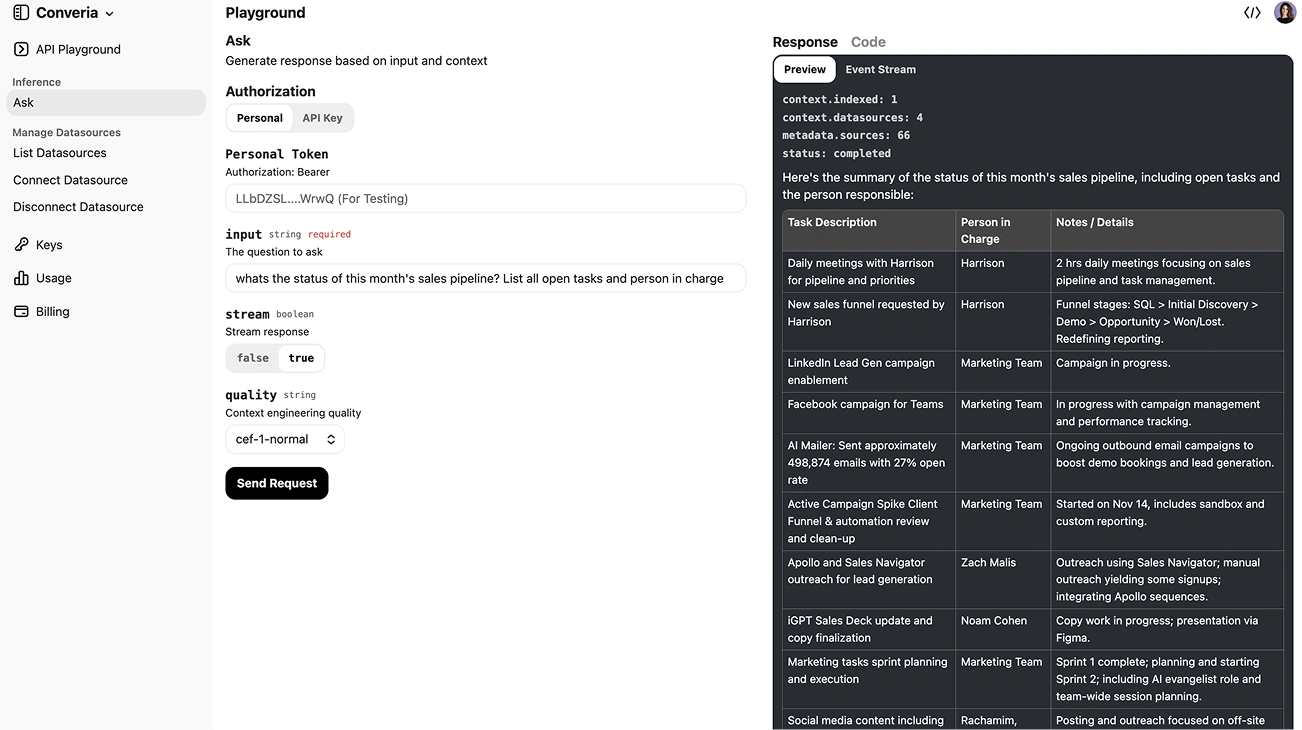Open the quality cef-1-normal dropdown
Screen dimensions: 1302x730
[285, 439]
